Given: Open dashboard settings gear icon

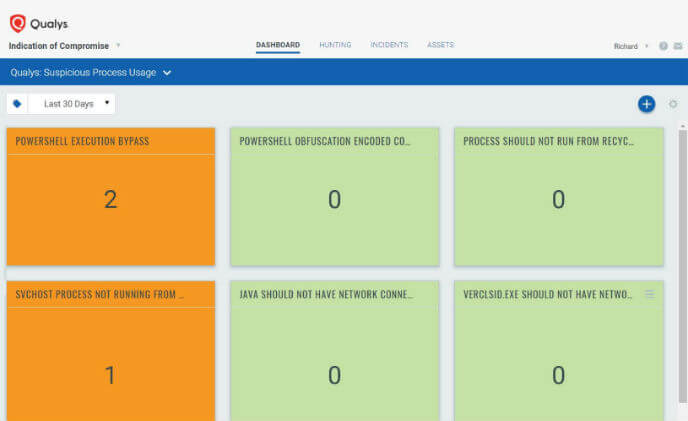Looking at the screenshot, I should [x=673, y=104].
